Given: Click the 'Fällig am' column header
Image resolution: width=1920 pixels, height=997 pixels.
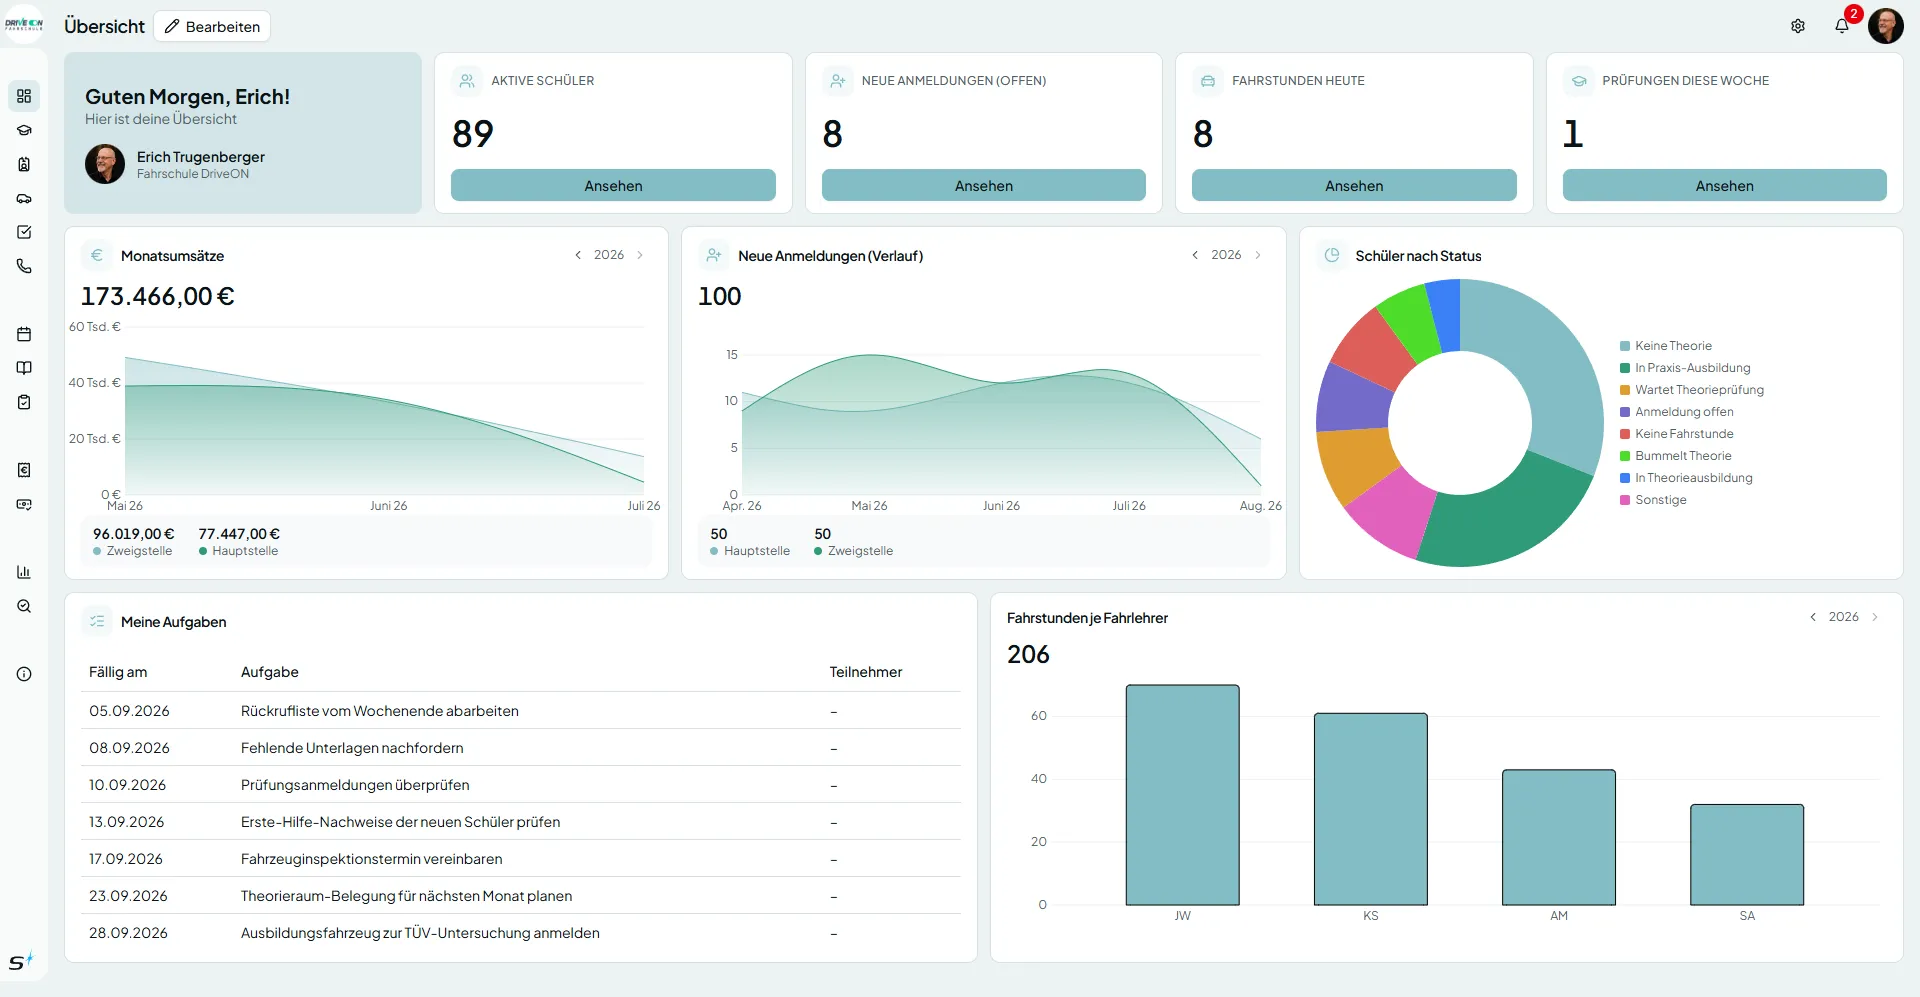Looking at the screenshot, I should 118,672.
